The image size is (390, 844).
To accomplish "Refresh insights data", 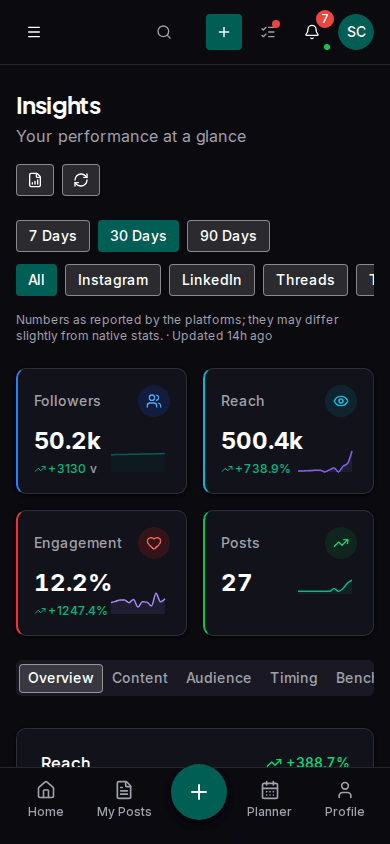I will point(81,180).
